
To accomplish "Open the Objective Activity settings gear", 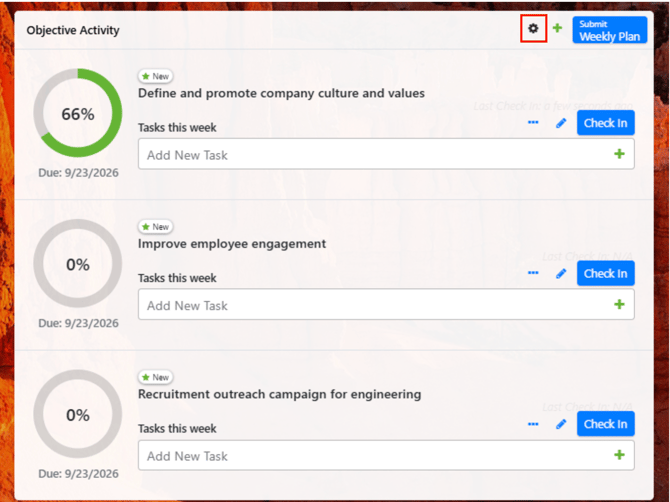I will click(533, 28).
